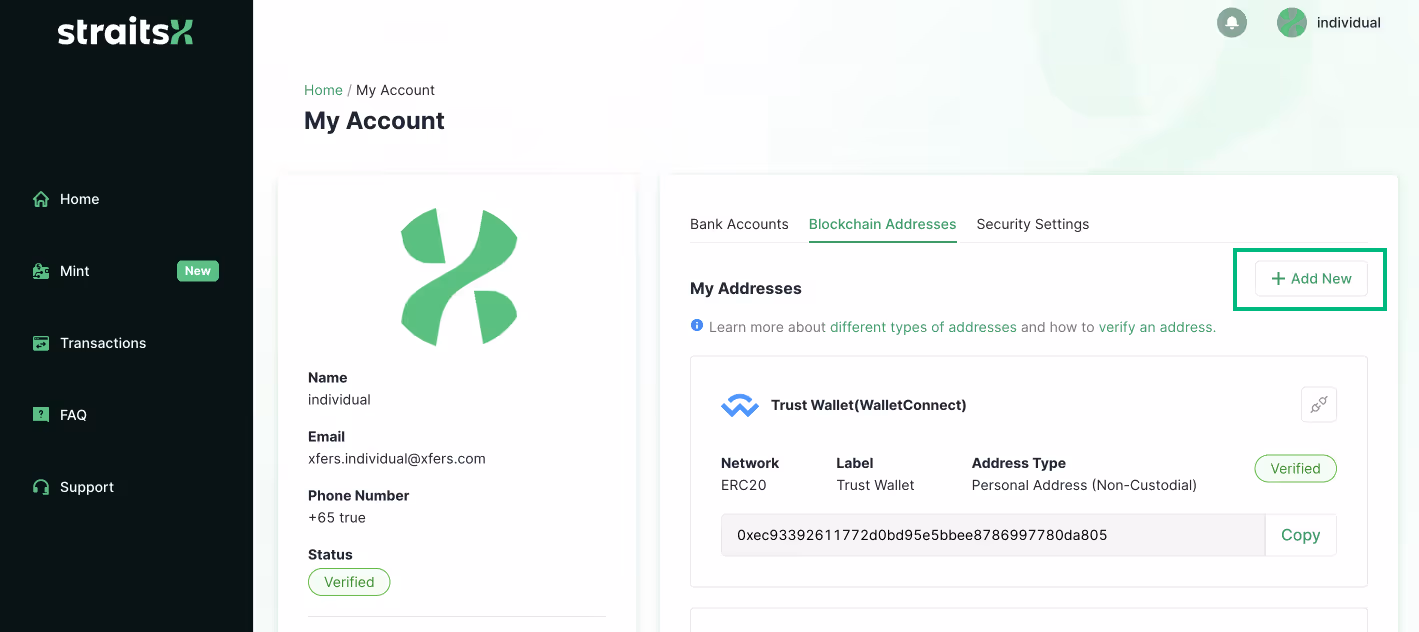The image size is (1419, 632).
Task: Open Support from the sidebar
Action: coord(87,487)
